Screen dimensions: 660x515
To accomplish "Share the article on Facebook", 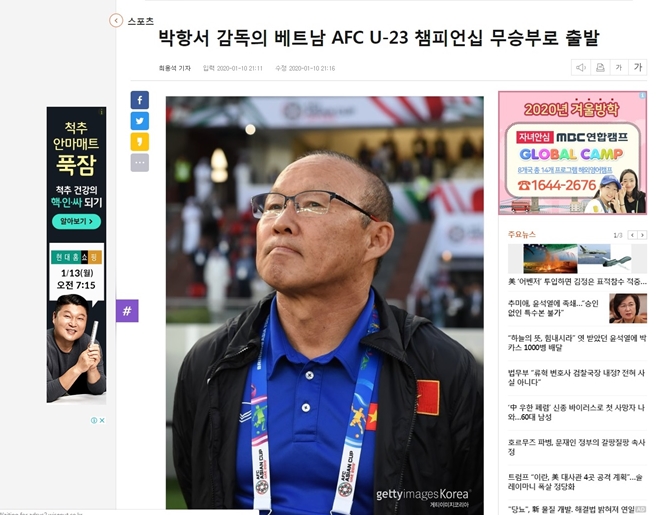I will point(140,100).
